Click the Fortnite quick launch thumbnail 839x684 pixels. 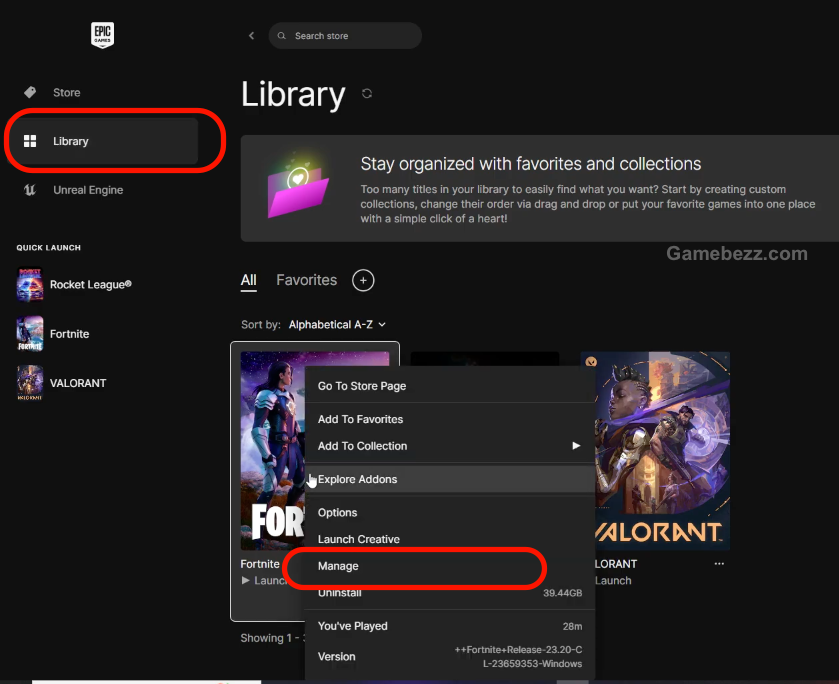[30, 333]
